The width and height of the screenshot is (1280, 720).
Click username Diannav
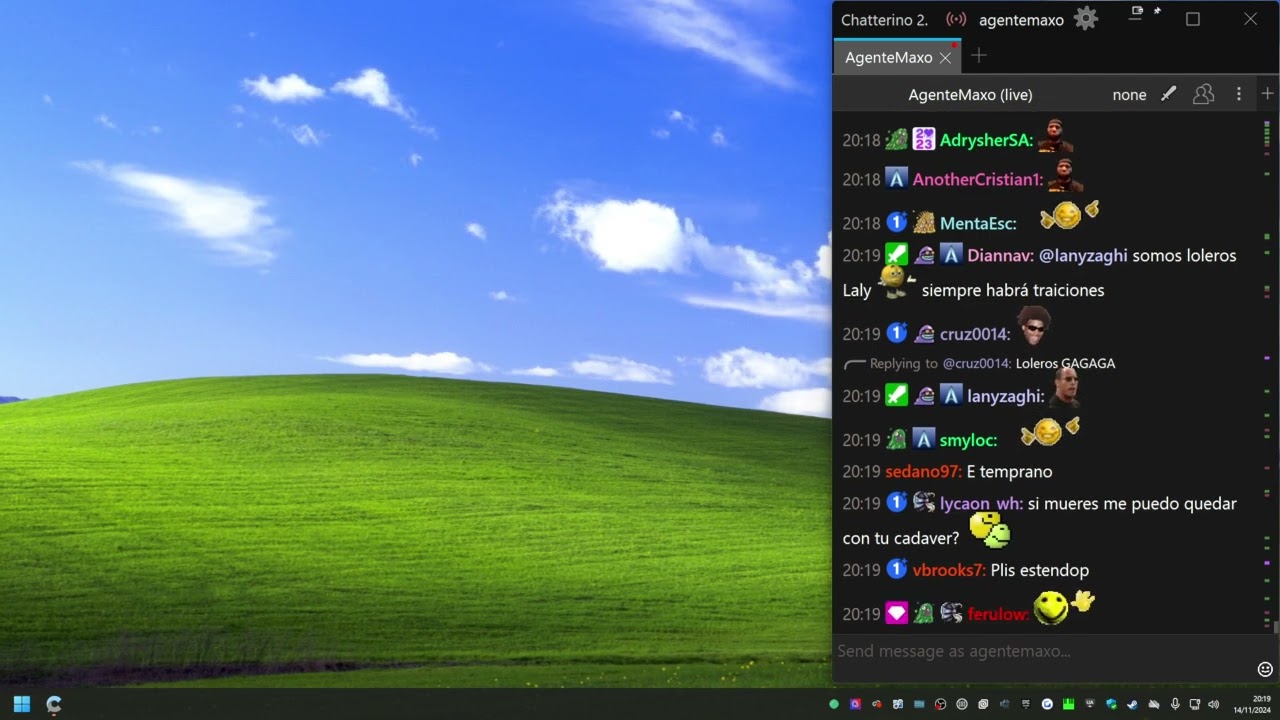(1001, 256)
